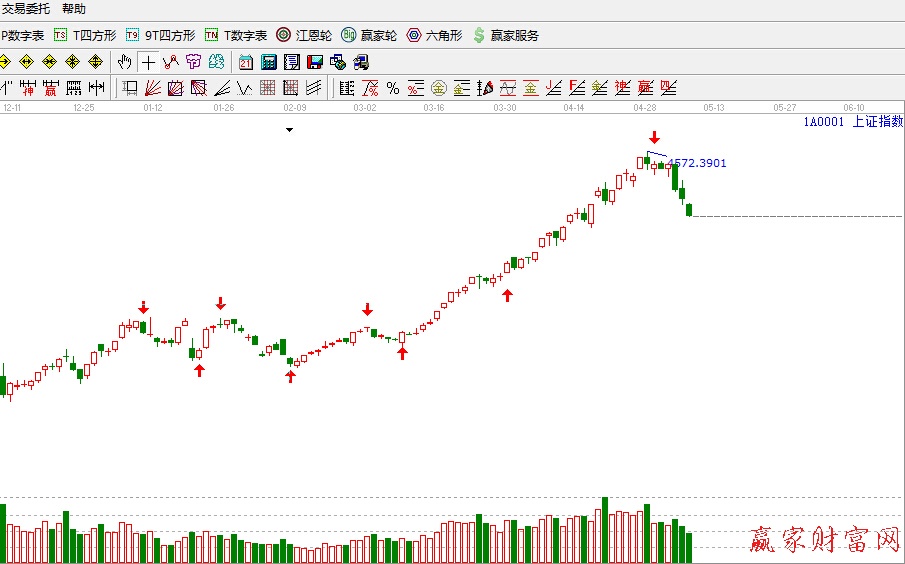905x564 pixels.
Task: Click the calculator icon in toolbar
Action: [268, 62]
